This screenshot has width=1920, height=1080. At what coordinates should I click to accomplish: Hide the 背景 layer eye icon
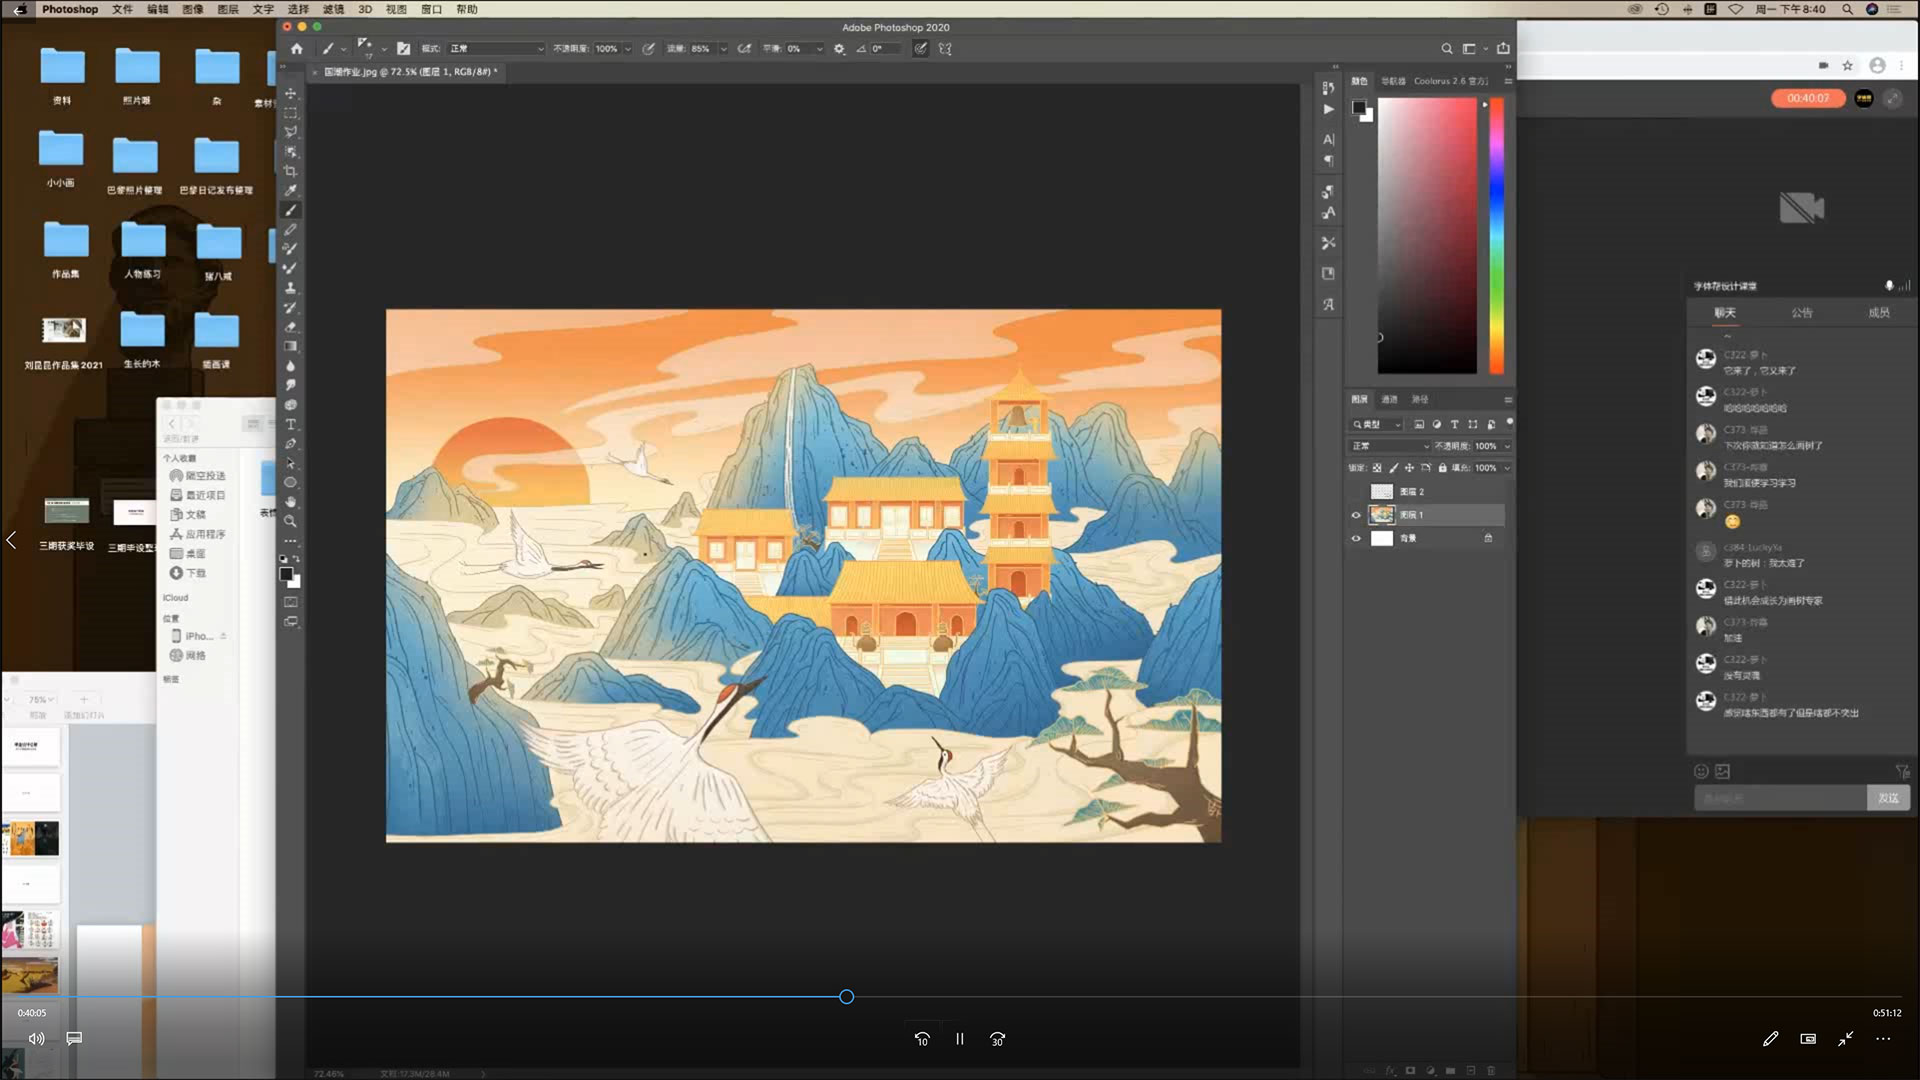coord(1356,538)
